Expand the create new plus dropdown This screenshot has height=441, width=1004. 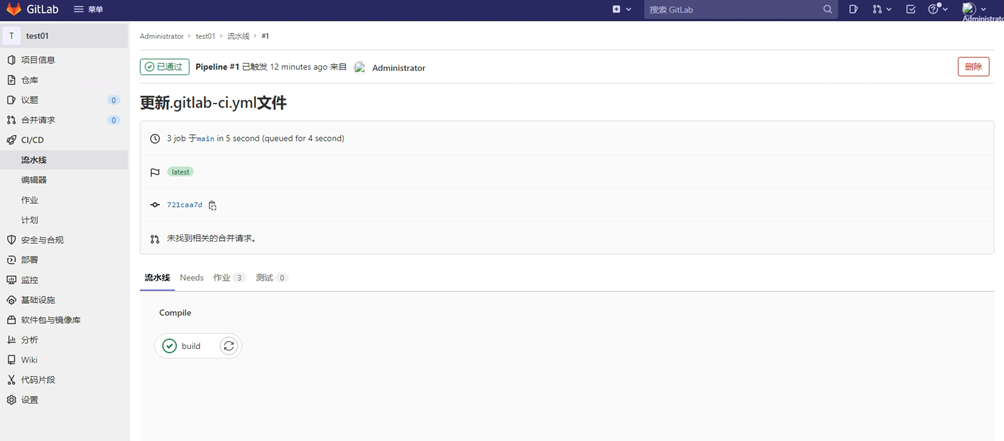[621, 9]
